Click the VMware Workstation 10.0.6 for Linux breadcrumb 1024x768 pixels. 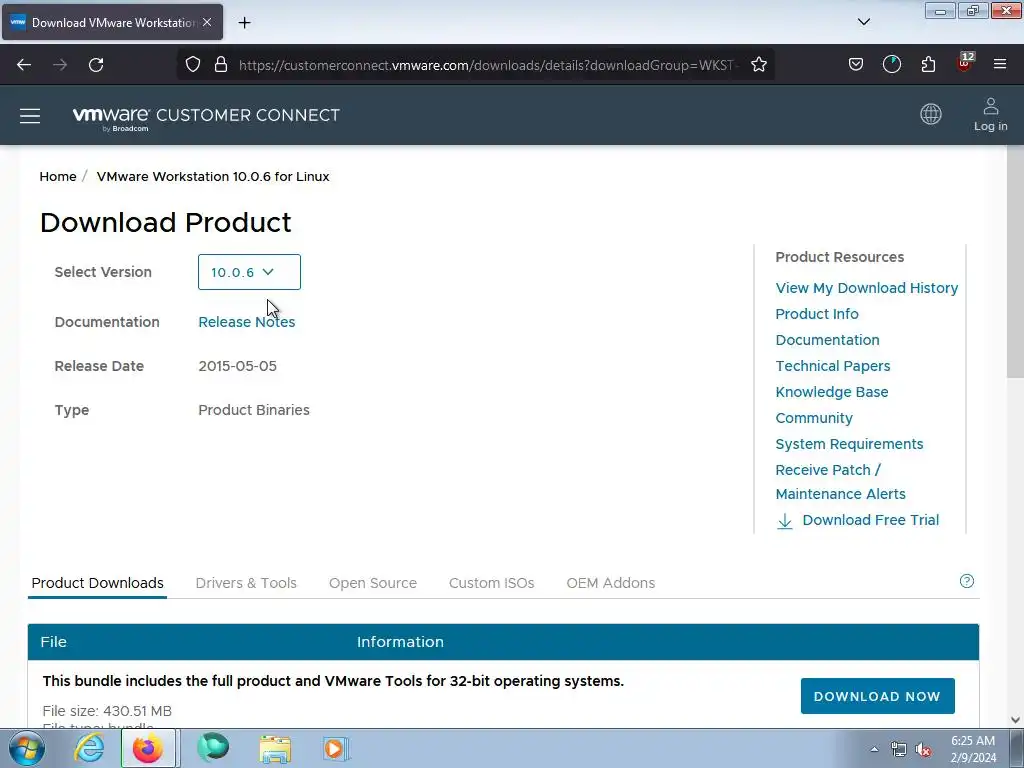213,176
